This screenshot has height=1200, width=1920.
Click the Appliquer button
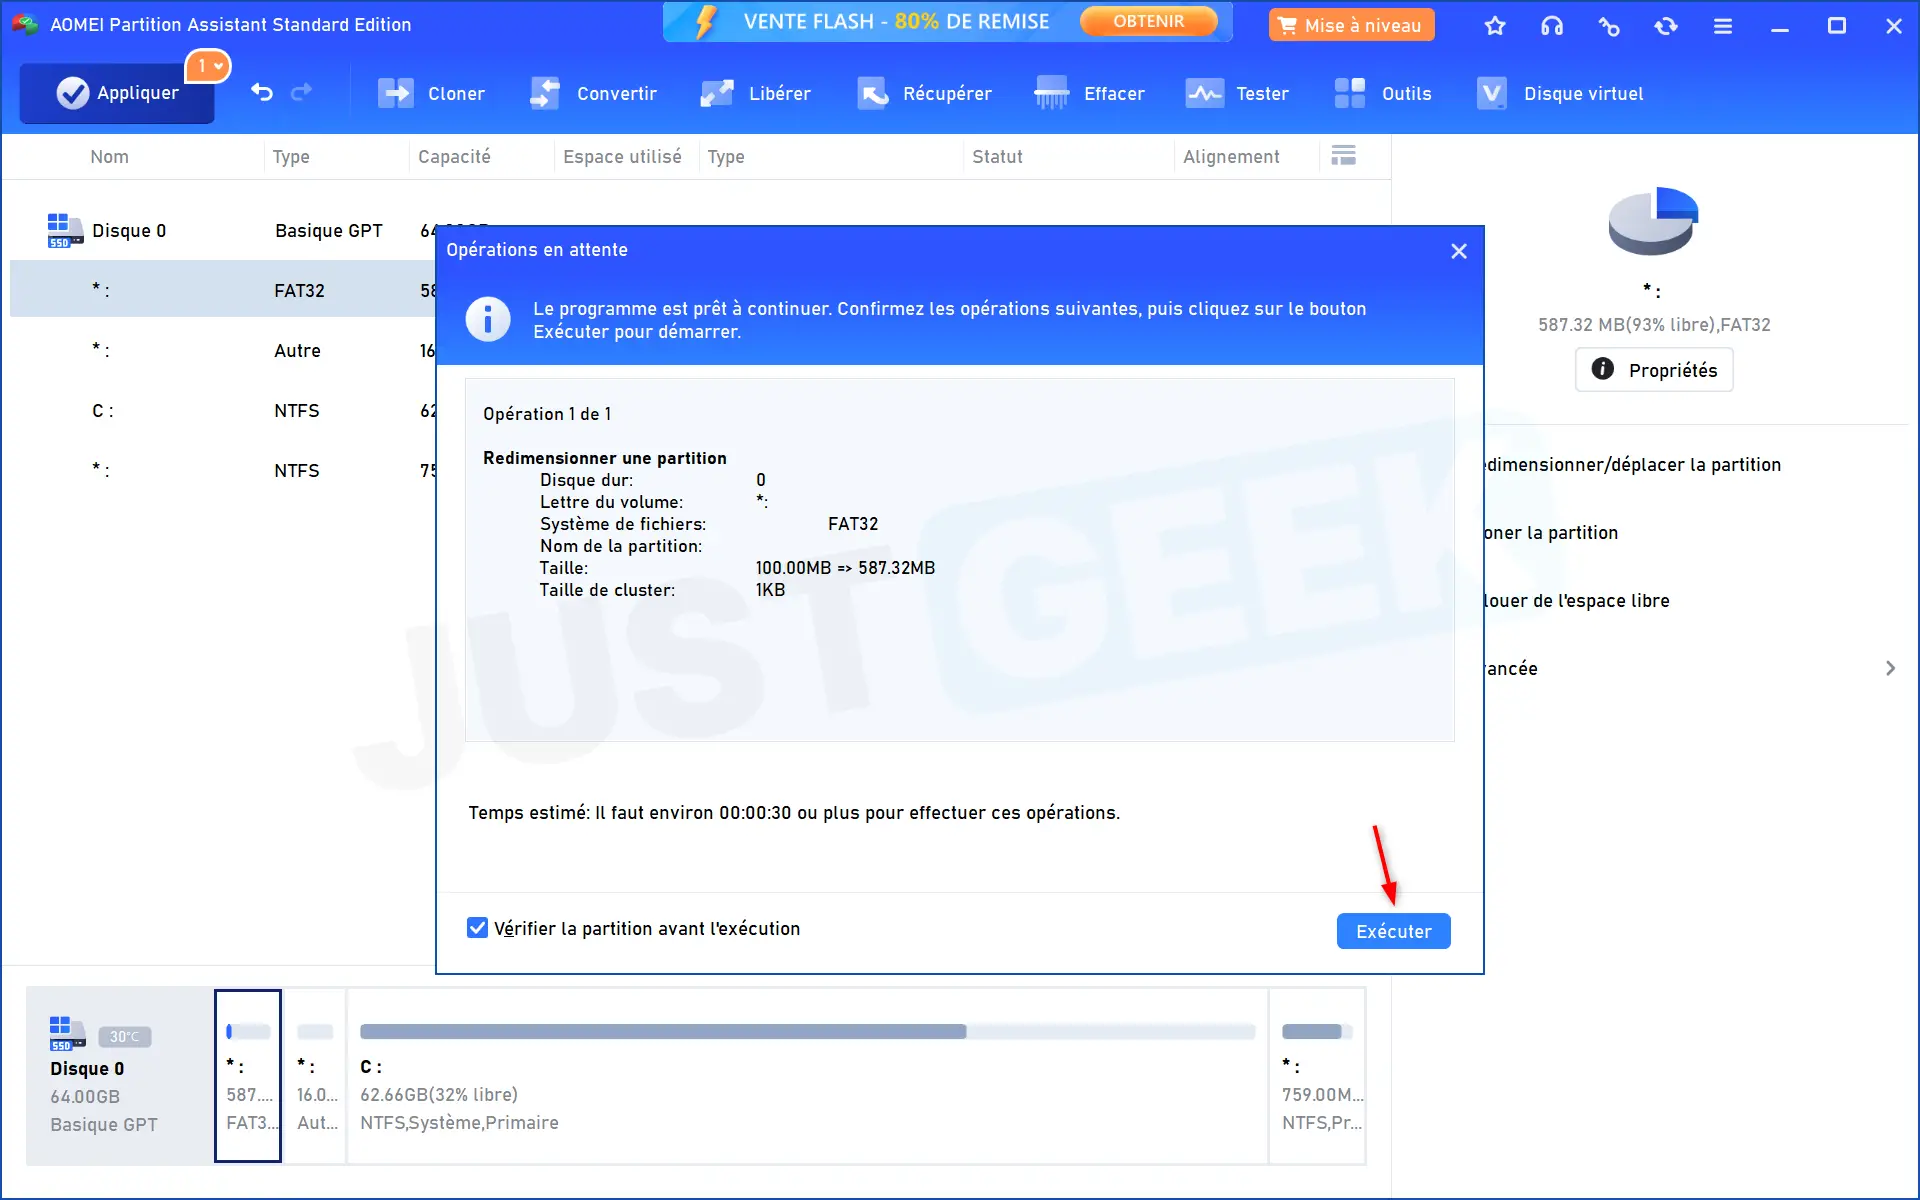(117, 93)
